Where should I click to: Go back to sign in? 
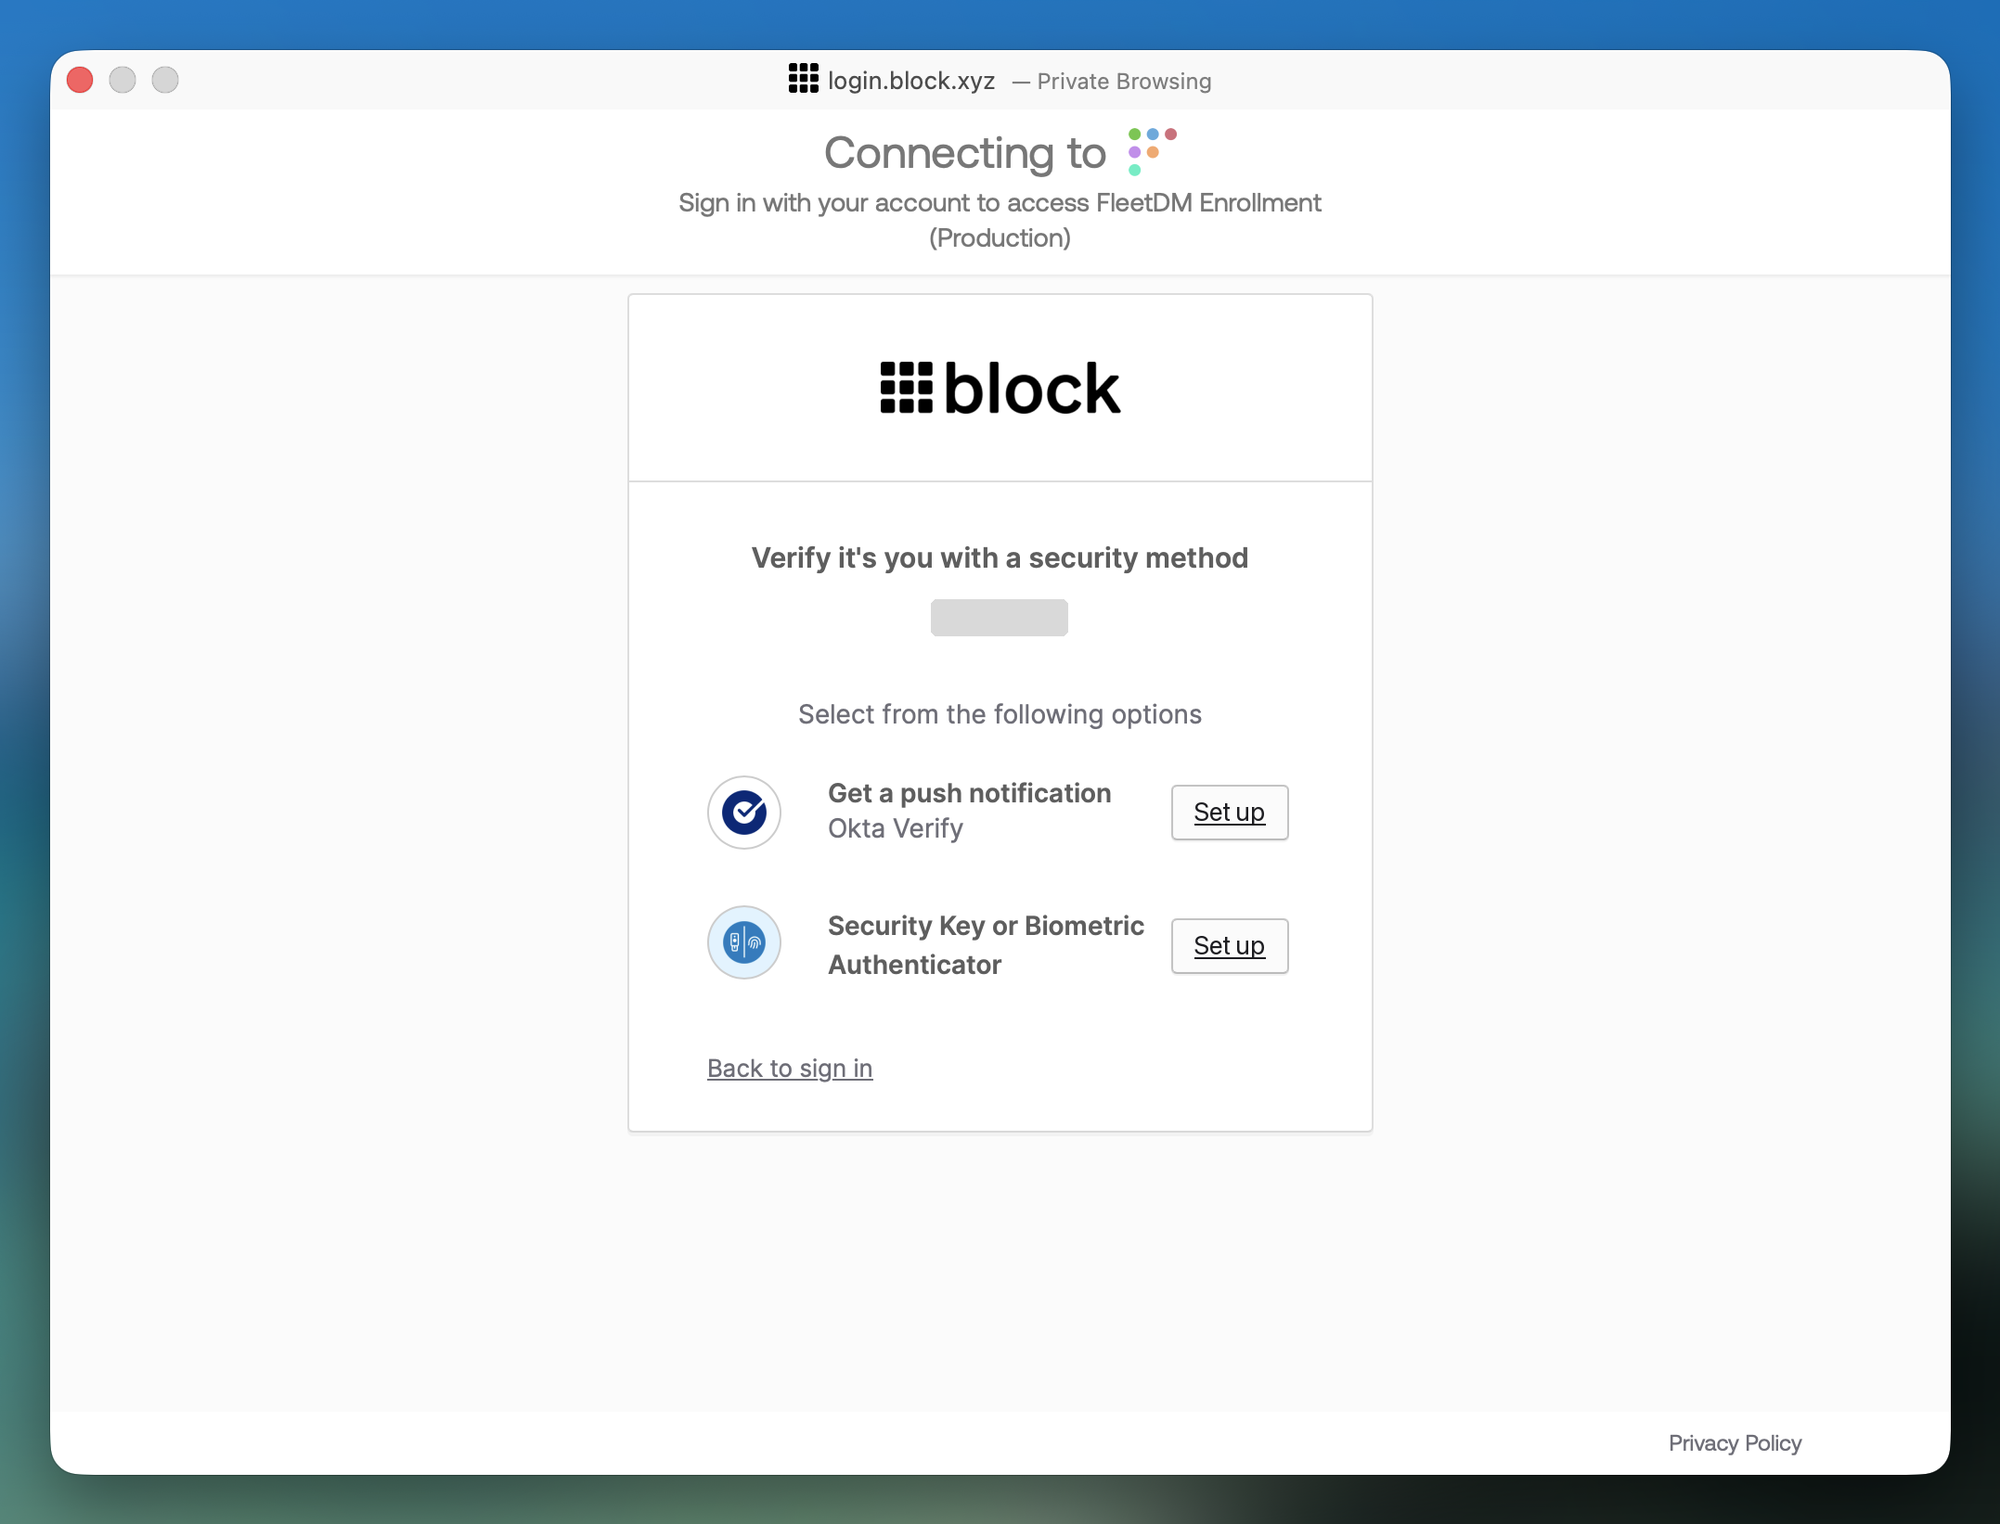point(790,1068)
